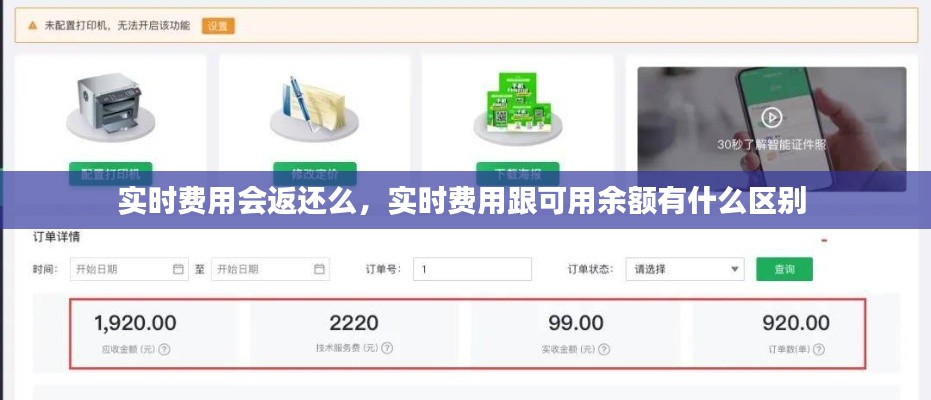
Task: Open calendar icon in second 开始日期 field
Action: pyautogui.click(x=319, y=269)
